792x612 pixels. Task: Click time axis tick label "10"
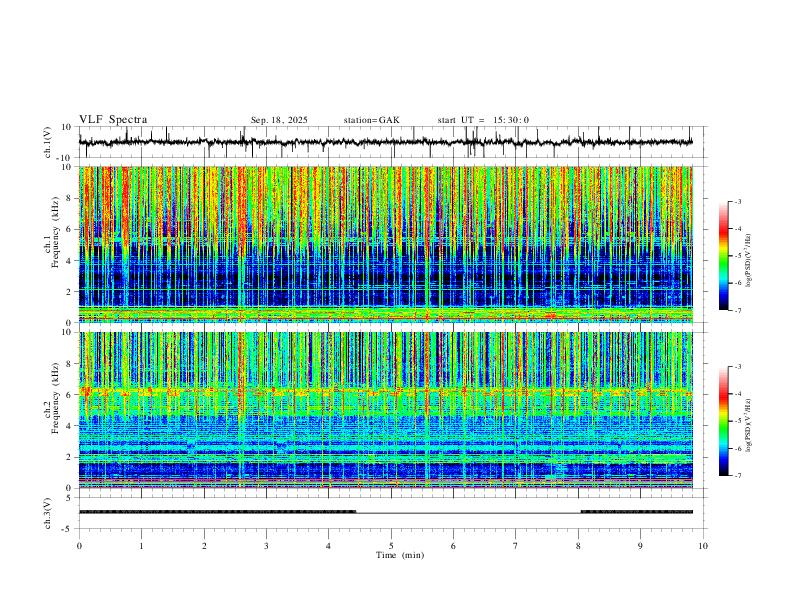pos(703,546)
